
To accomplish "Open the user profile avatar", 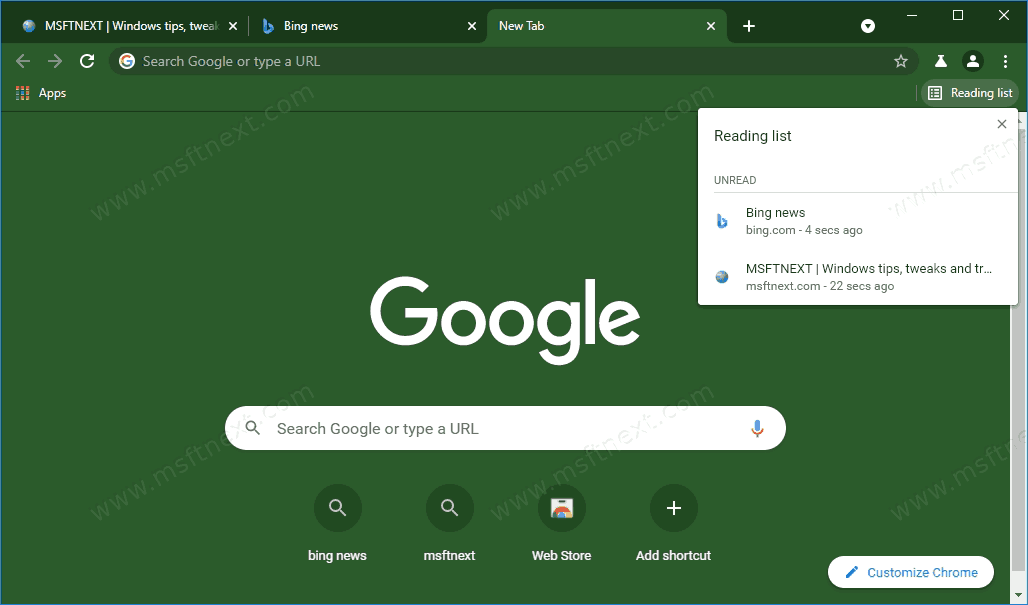I will (973, 61).
